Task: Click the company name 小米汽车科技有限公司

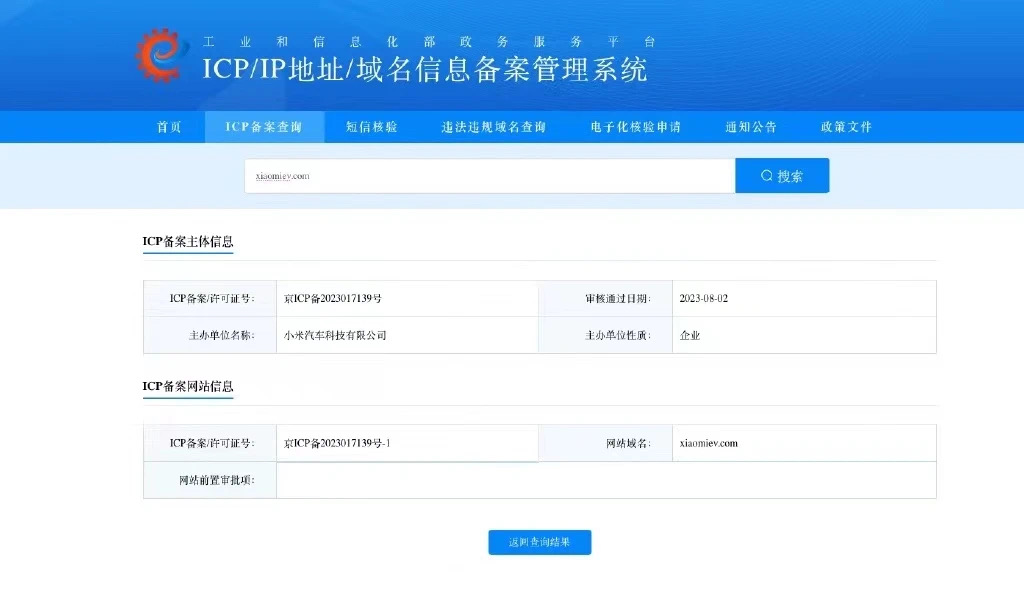Action: pyautogui.click(x=335, y=336)
